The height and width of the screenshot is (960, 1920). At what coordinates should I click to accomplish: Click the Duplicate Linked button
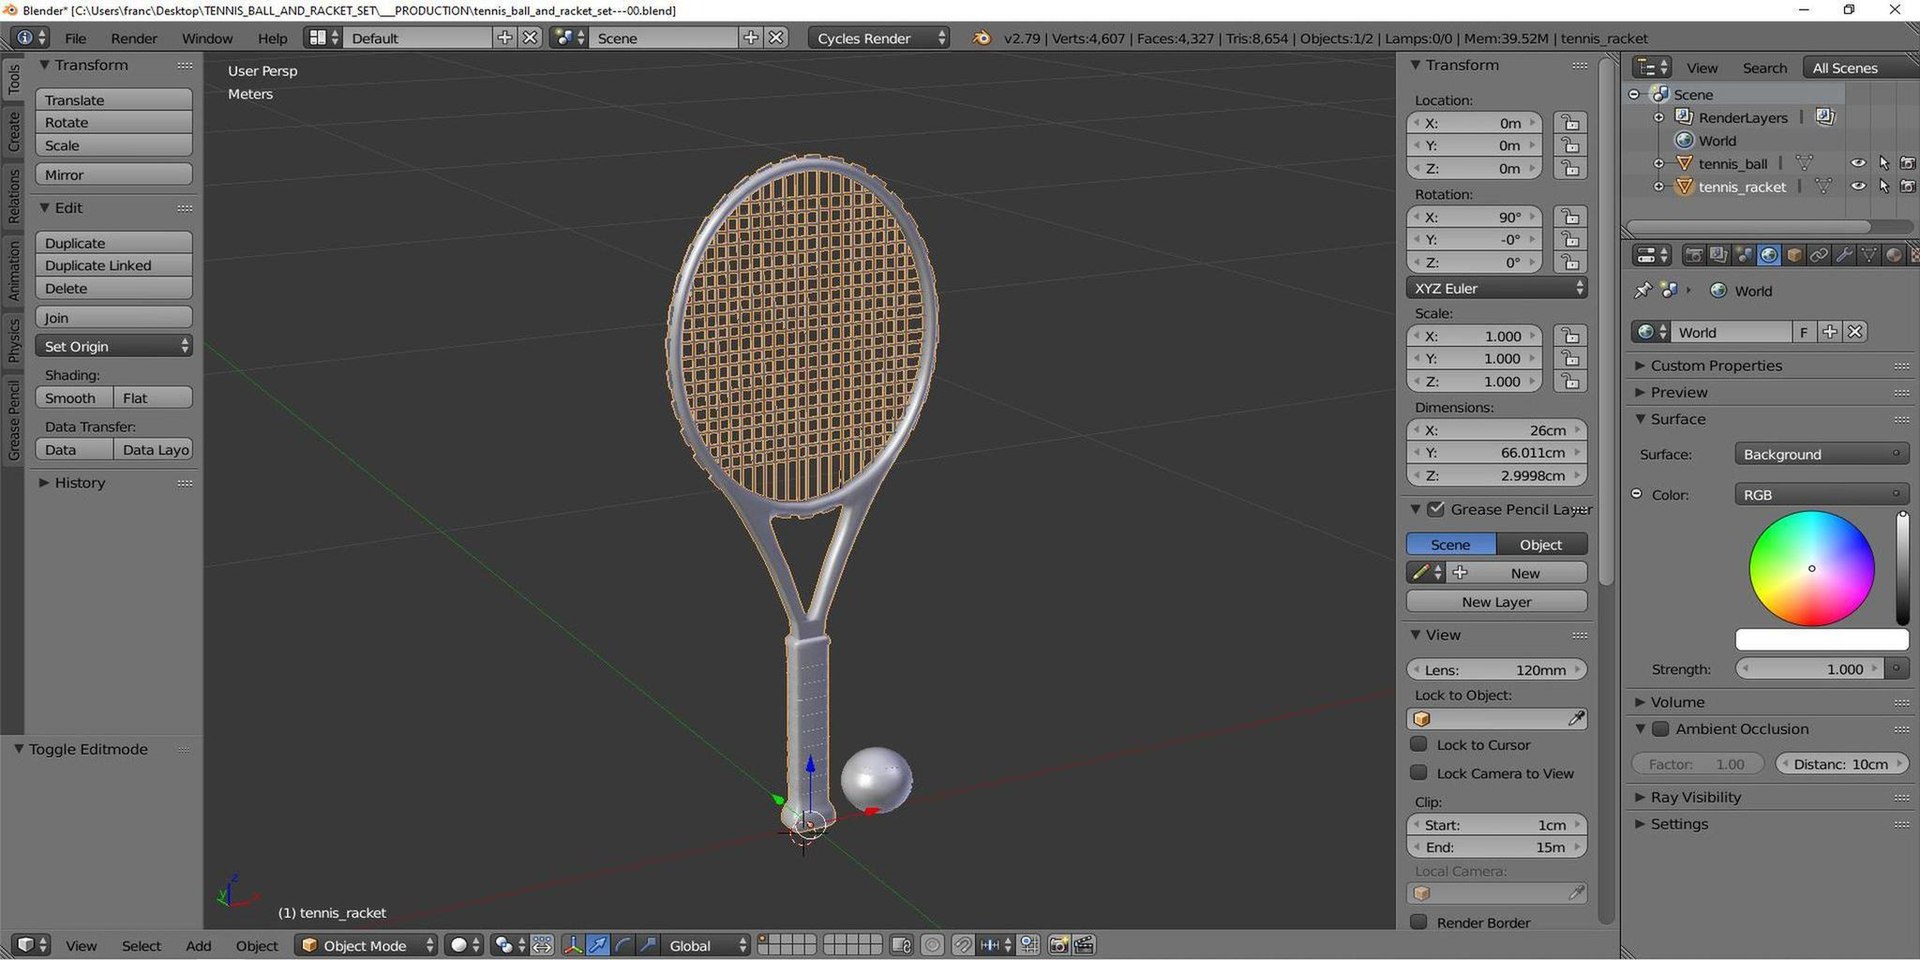pos(114,265)
